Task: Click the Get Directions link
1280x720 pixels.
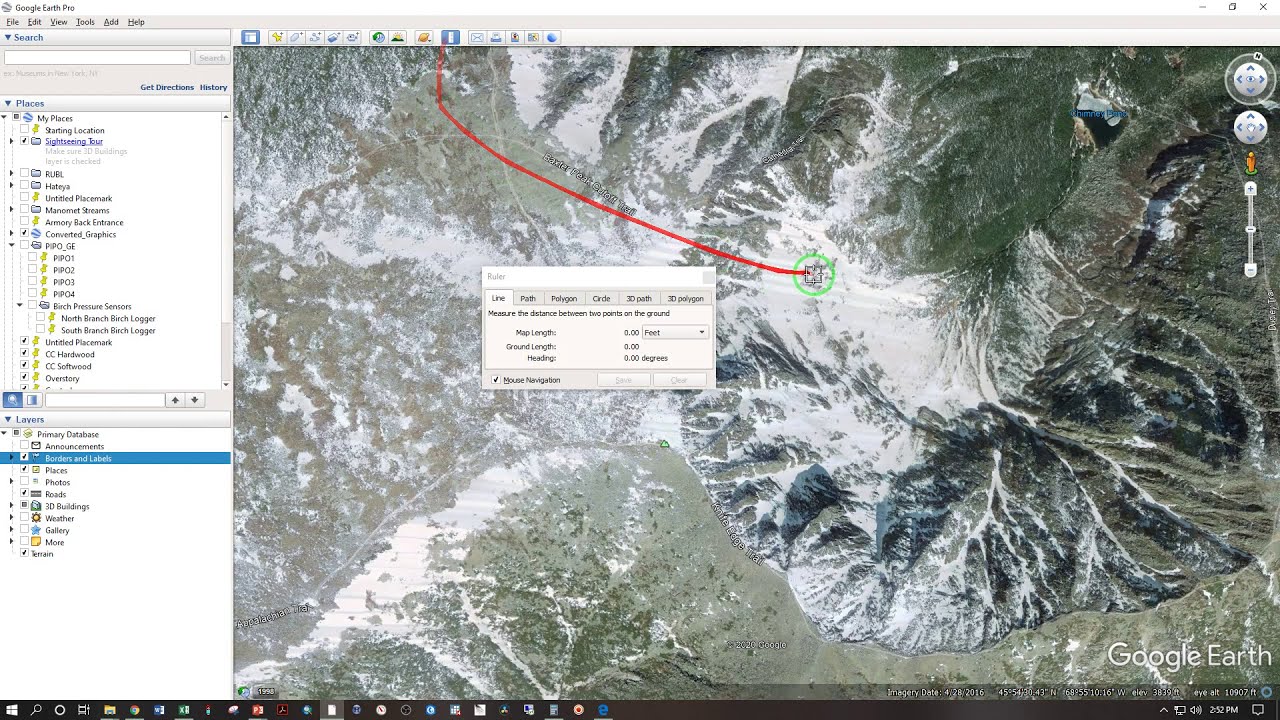Action: coord(167,87)
